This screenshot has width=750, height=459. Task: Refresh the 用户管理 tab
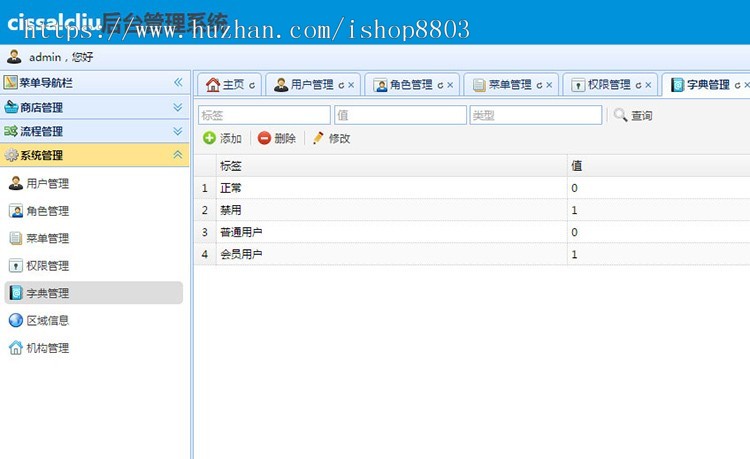pos(341,86)
